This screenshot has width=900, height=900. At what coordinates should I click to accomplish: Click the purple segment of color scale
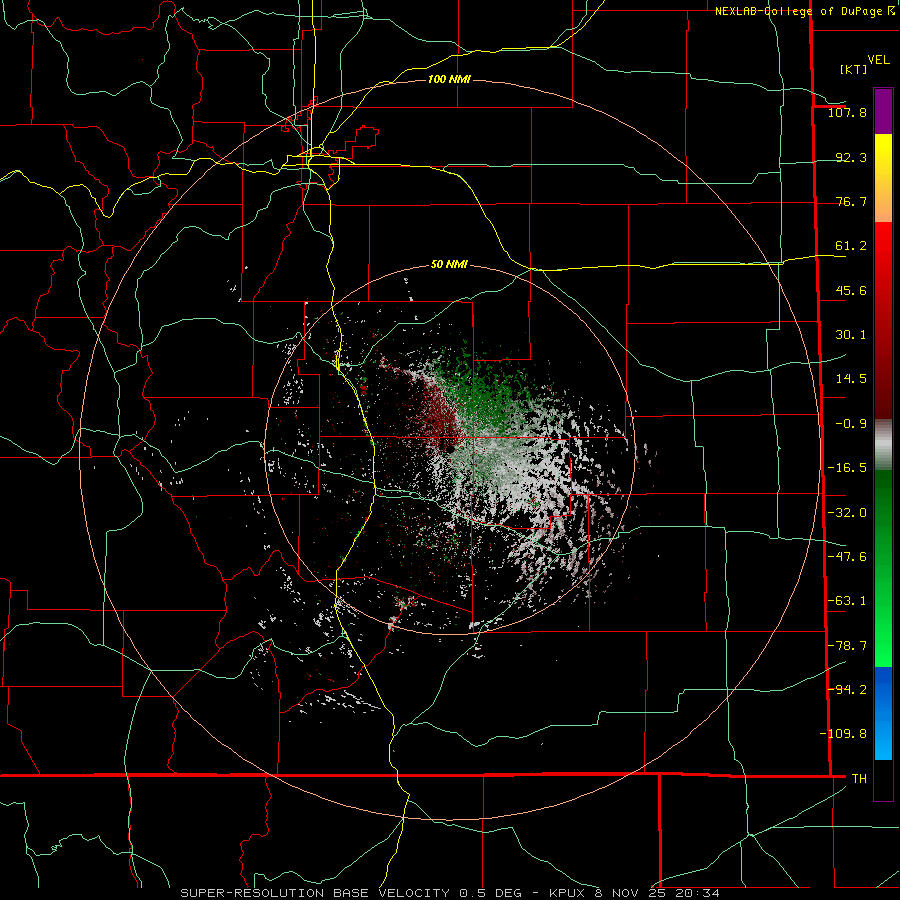(883, 111)
